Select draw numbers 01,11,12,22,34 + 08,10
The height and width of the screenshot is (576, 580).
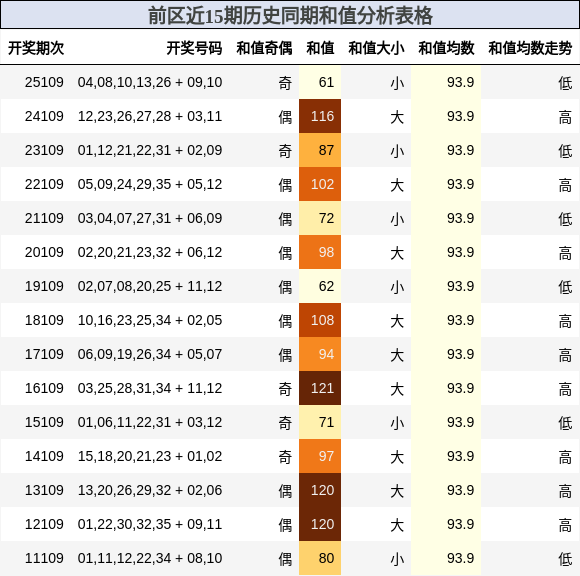(150, 559)
